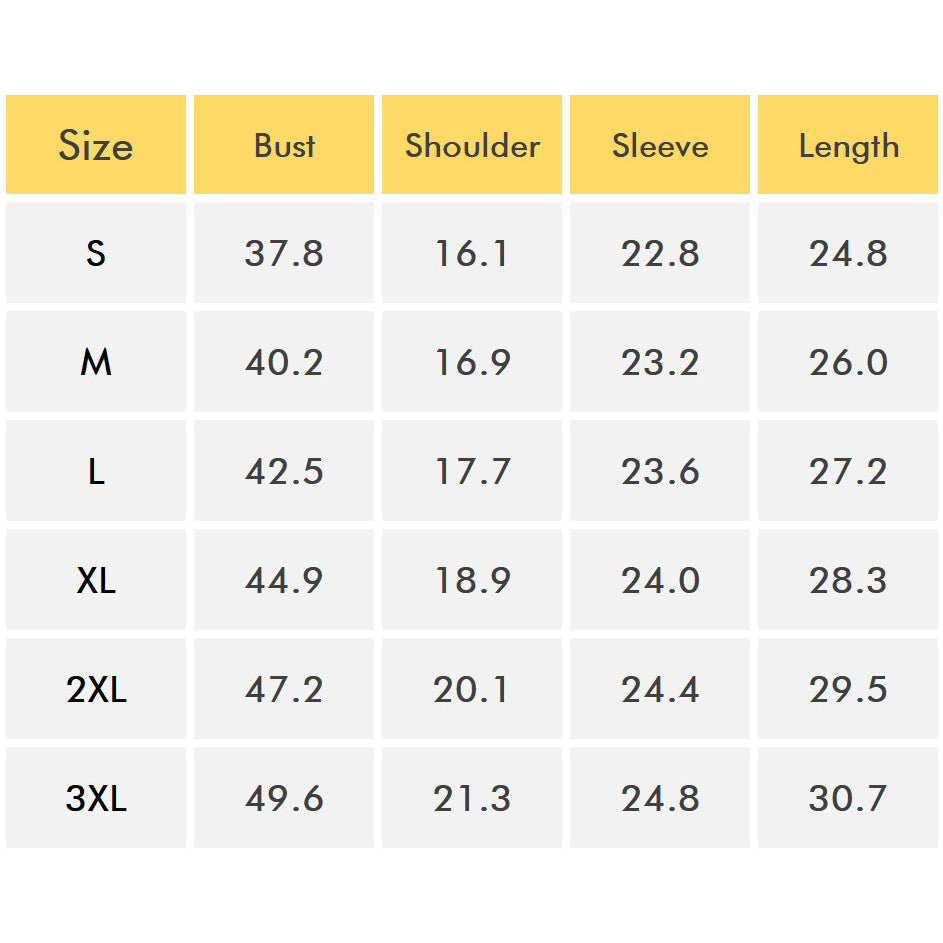This screenshot has height=943, width=943.
Task: Select the 2XL size row label
Action: [x=96, y=689]
